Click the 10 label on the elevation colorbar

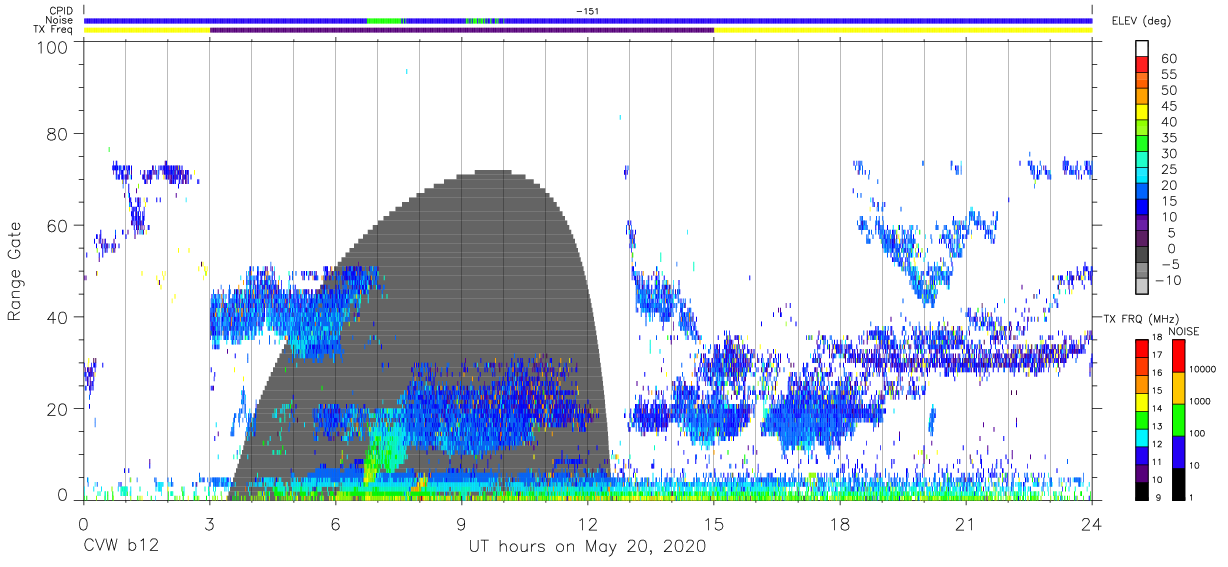coord(1168,217)
